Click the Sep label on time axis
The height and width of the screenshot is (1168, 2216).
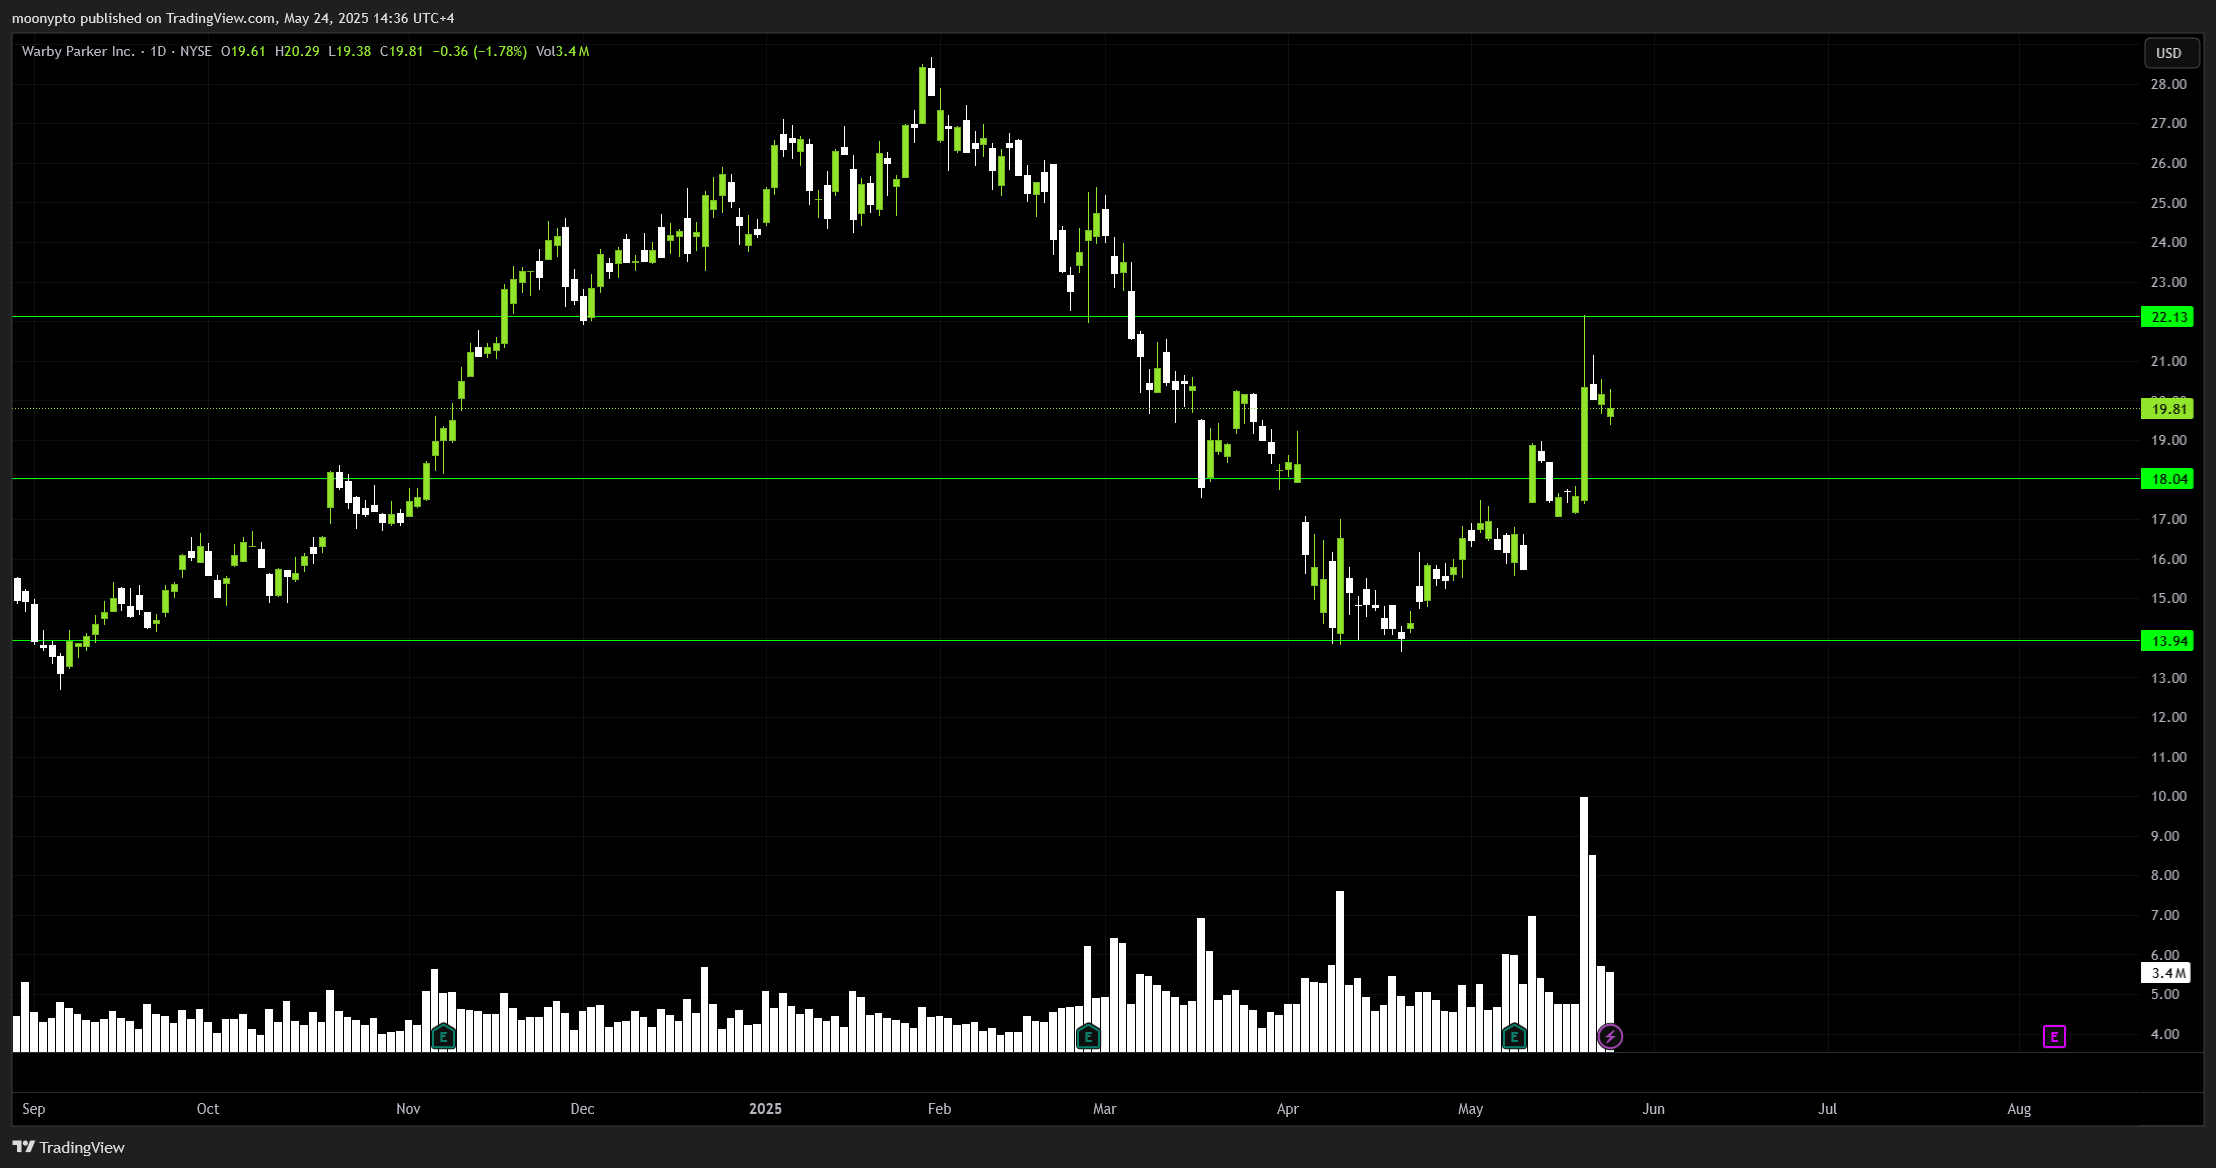pos(34,1109)
